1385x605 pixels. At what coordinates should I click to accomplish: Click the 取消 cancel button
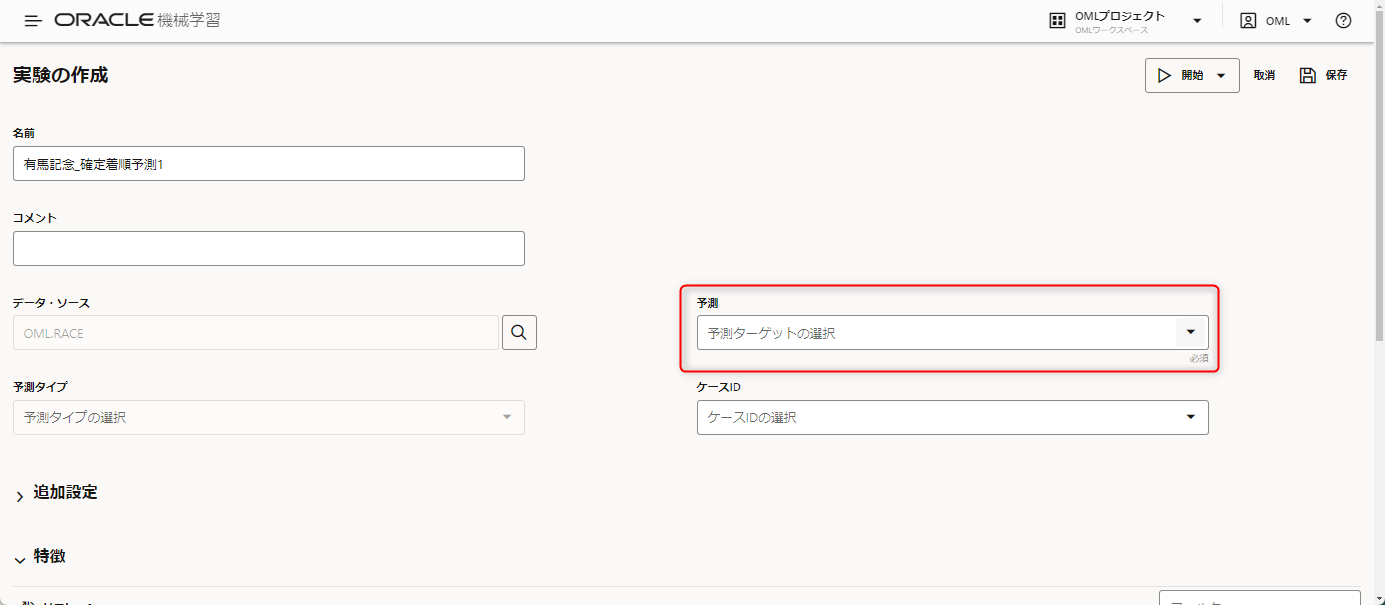(1264, 75)
